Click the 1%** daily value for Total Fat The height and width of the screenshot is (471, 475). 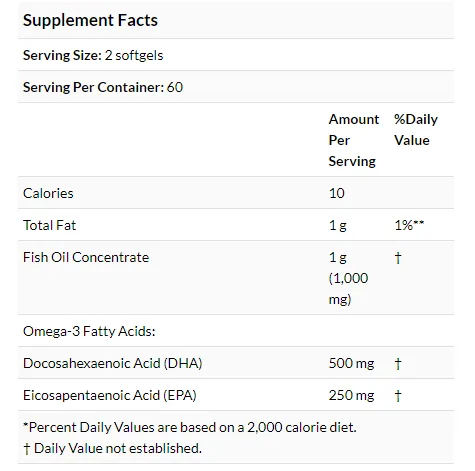point(409,225)
